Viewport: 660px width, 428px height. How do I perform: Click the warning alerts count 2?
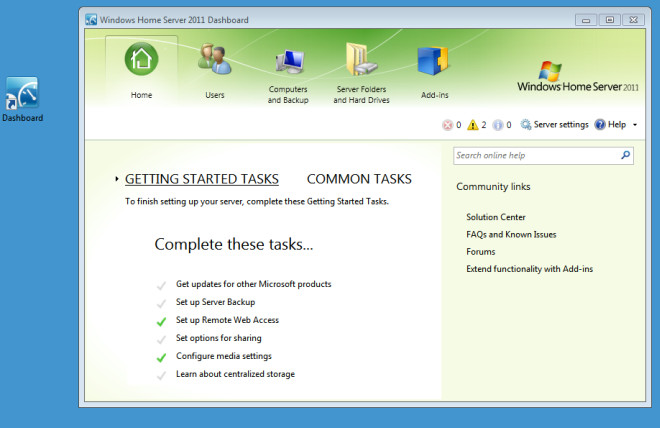point(484,125)
